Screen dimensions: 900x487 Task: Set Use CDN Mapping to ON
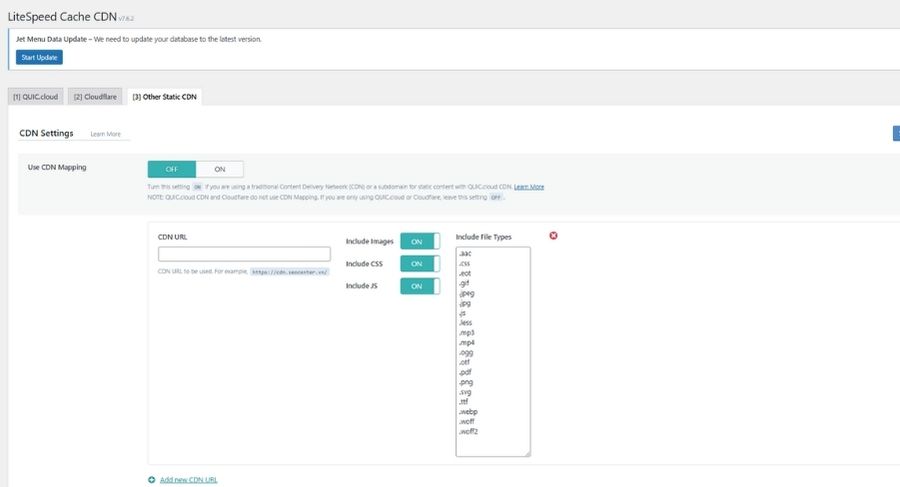click(x=220, y=169)
